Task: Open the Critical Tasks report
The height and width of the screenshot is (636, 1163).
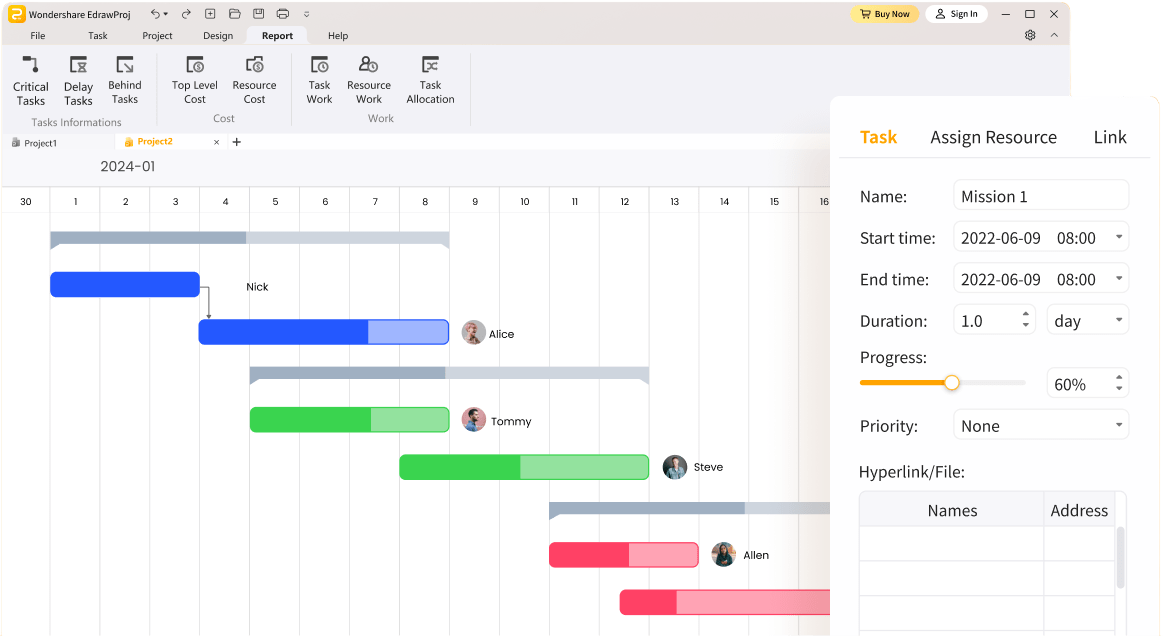Action: pos(30,80)
